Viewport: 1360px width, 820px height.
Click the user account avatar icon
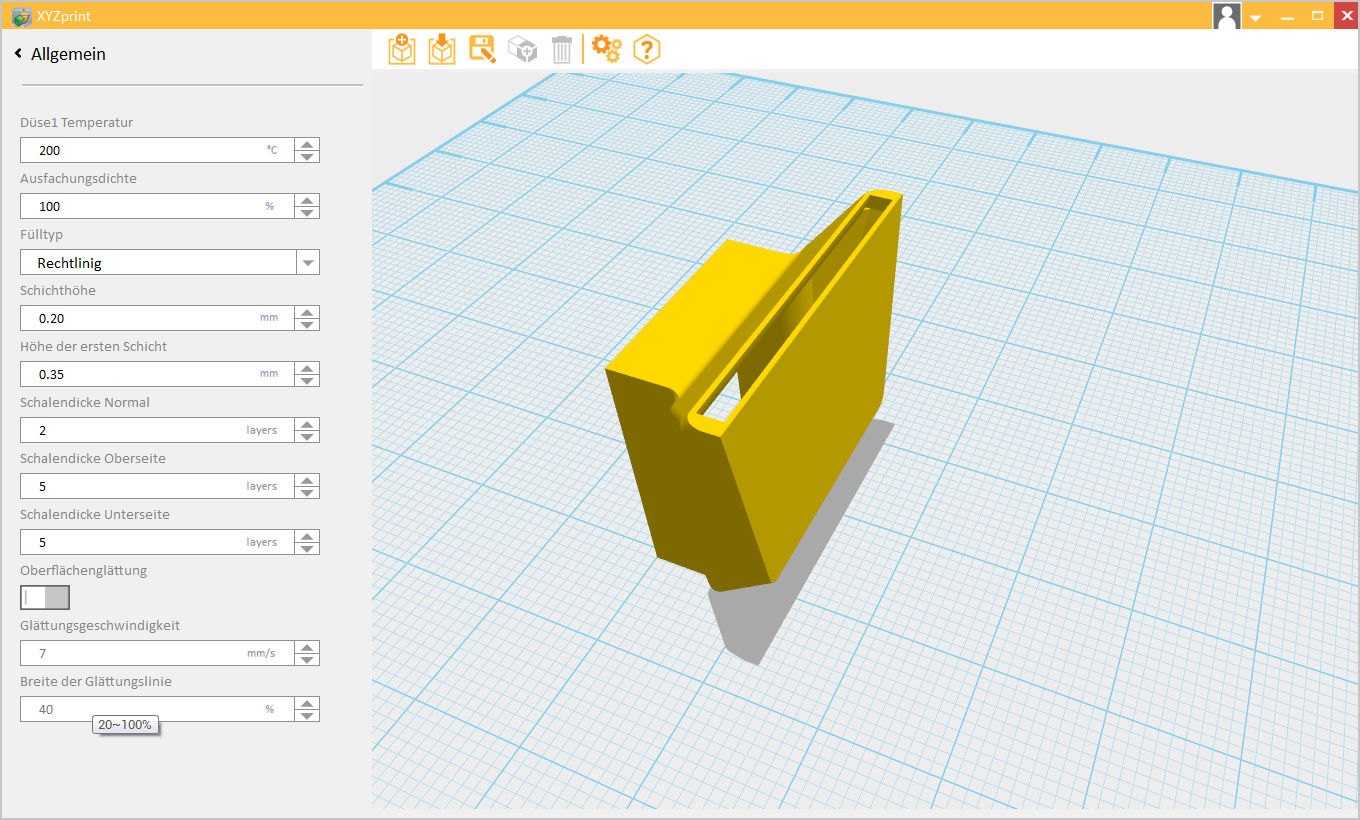pos(1227,15)
